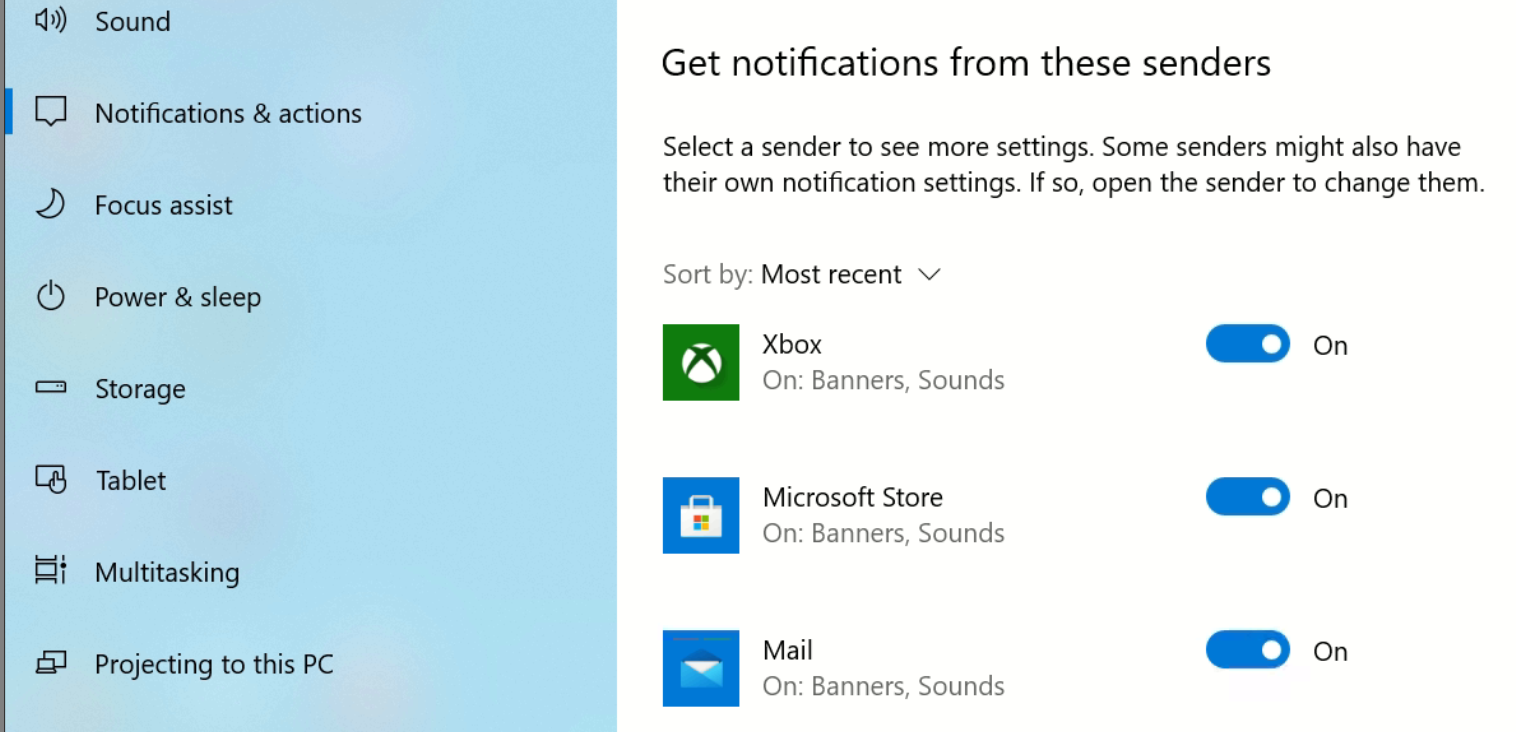1516x732 pixels.
Task: Click the Microsoft Store app icon
Action: (700, 515)
